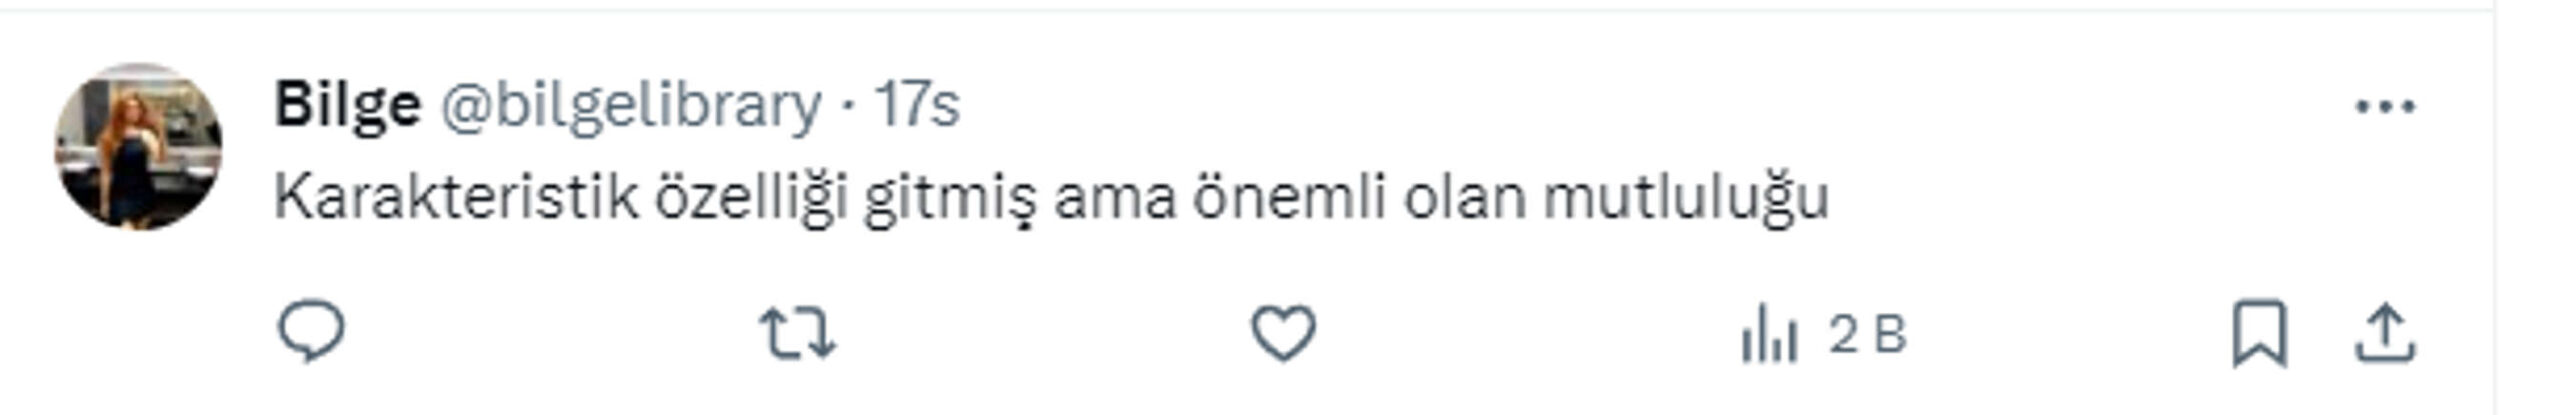Click the reply speech bubble icon
The width and height of the screenshot is (2560, 415).
pyautogui.click(x=311, y=333)
